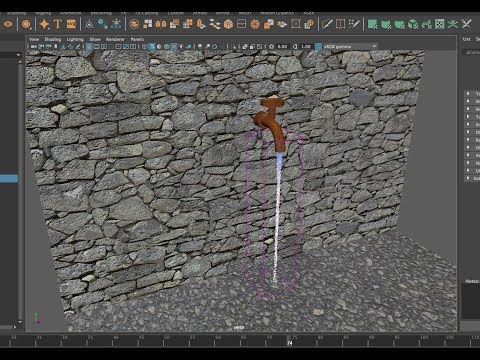Click the gamma value field 1.00

pos(306,47)
